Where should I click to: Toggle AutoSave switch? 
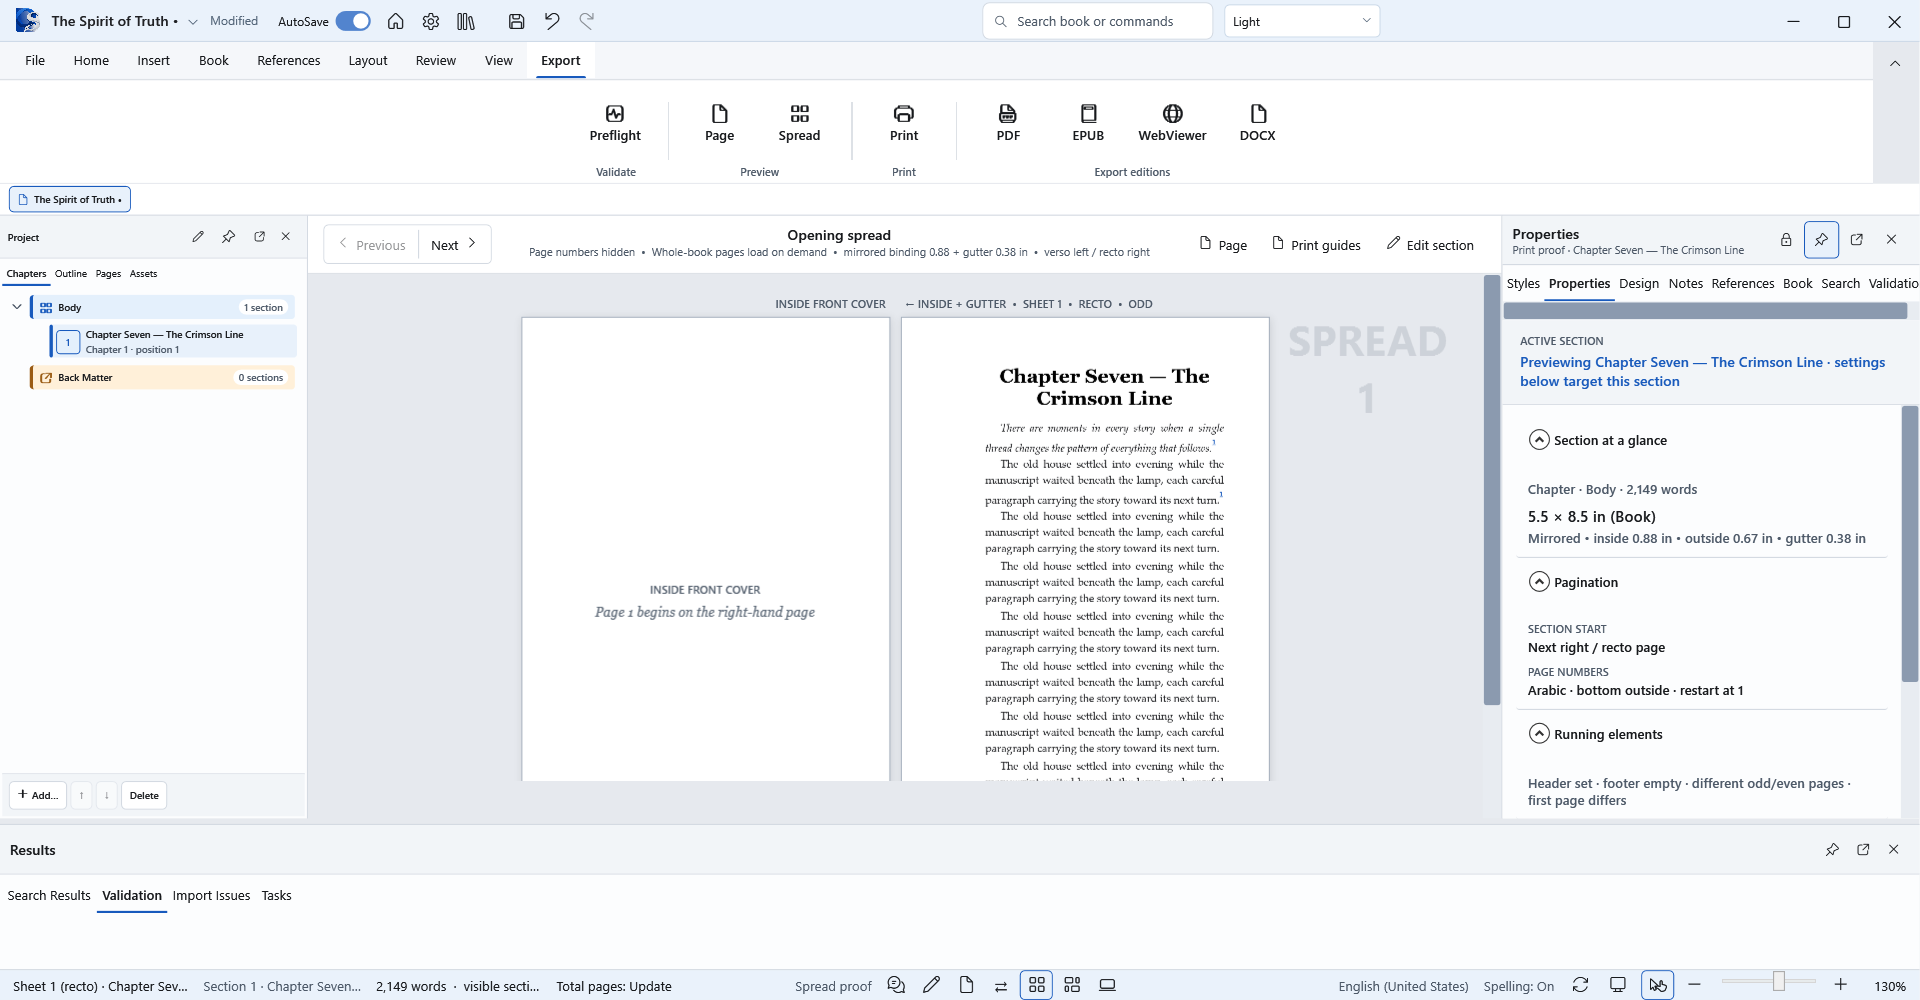353,21
